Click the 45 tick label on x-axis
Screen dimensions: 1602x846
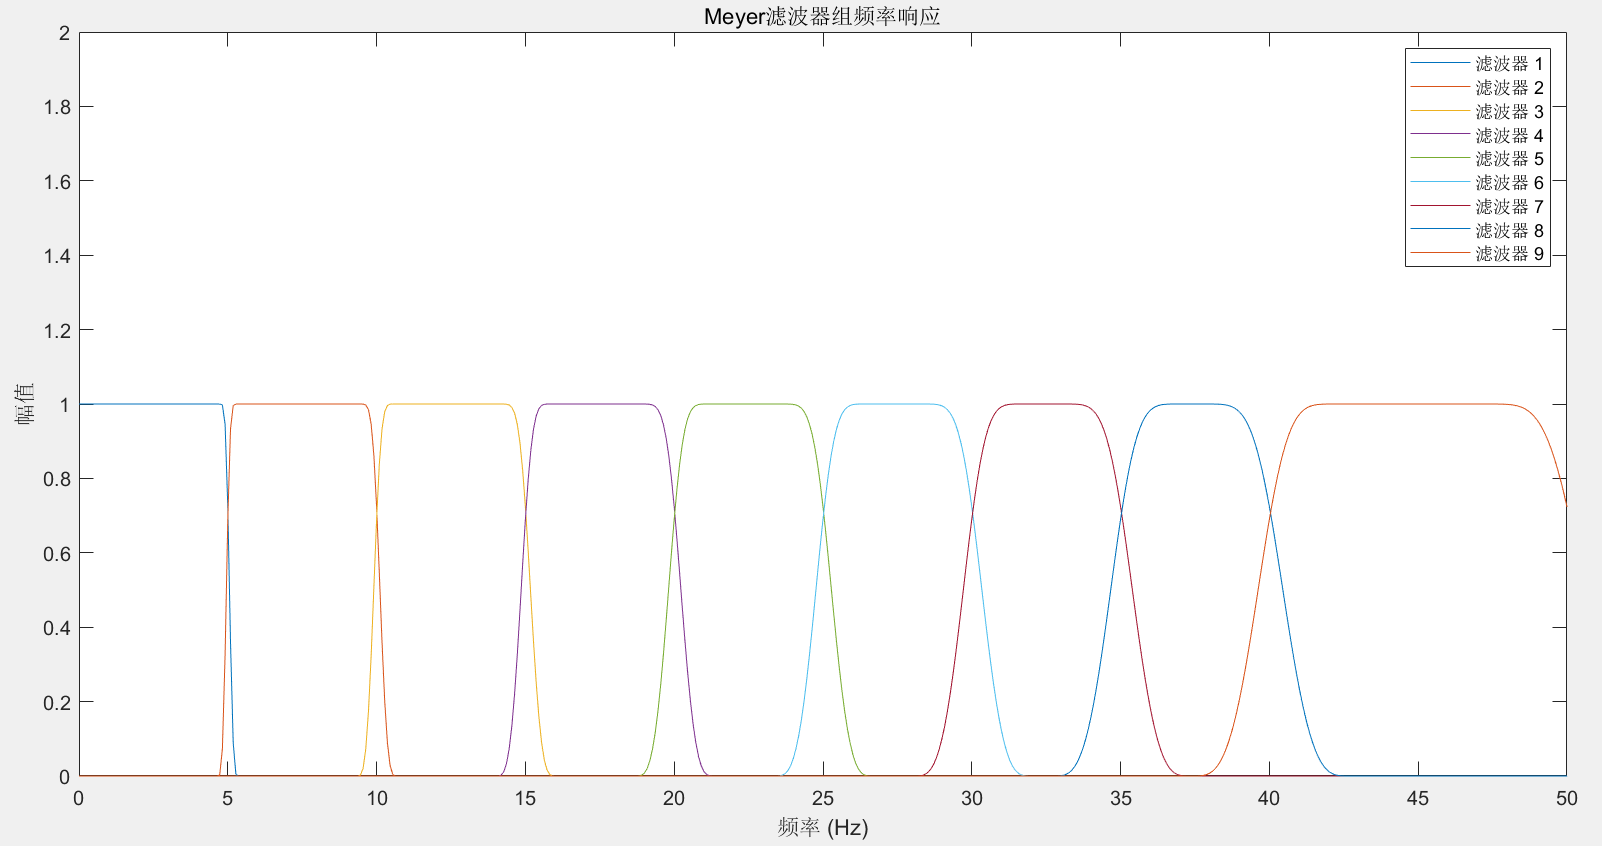coord(1417,798)
